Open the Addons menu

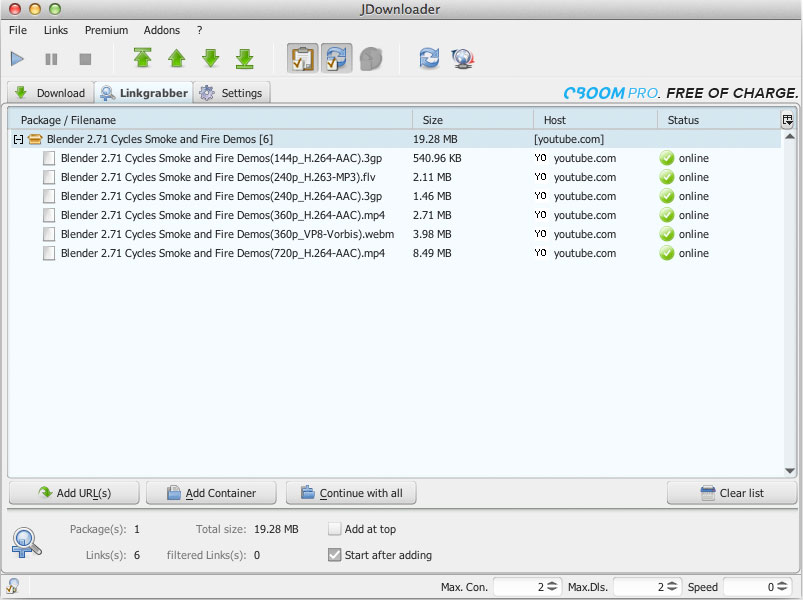point(162,30)
